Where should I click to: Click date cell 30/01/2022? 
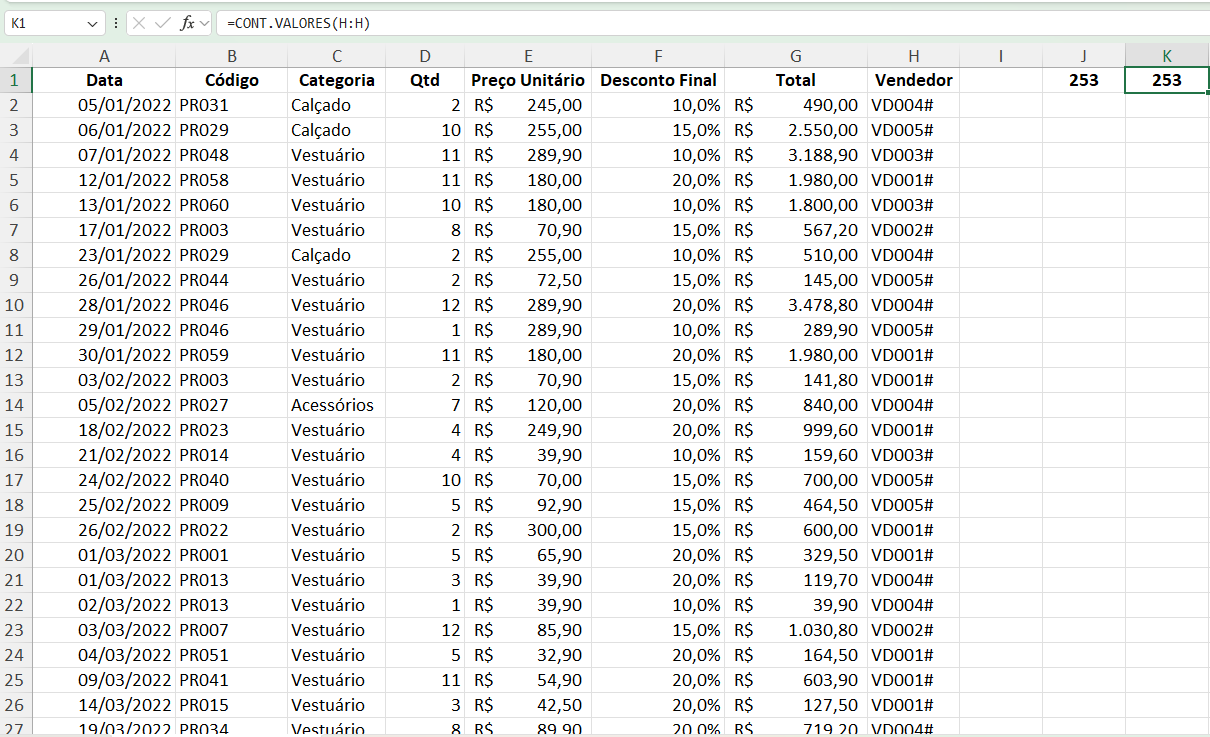[x=104, y=355]
